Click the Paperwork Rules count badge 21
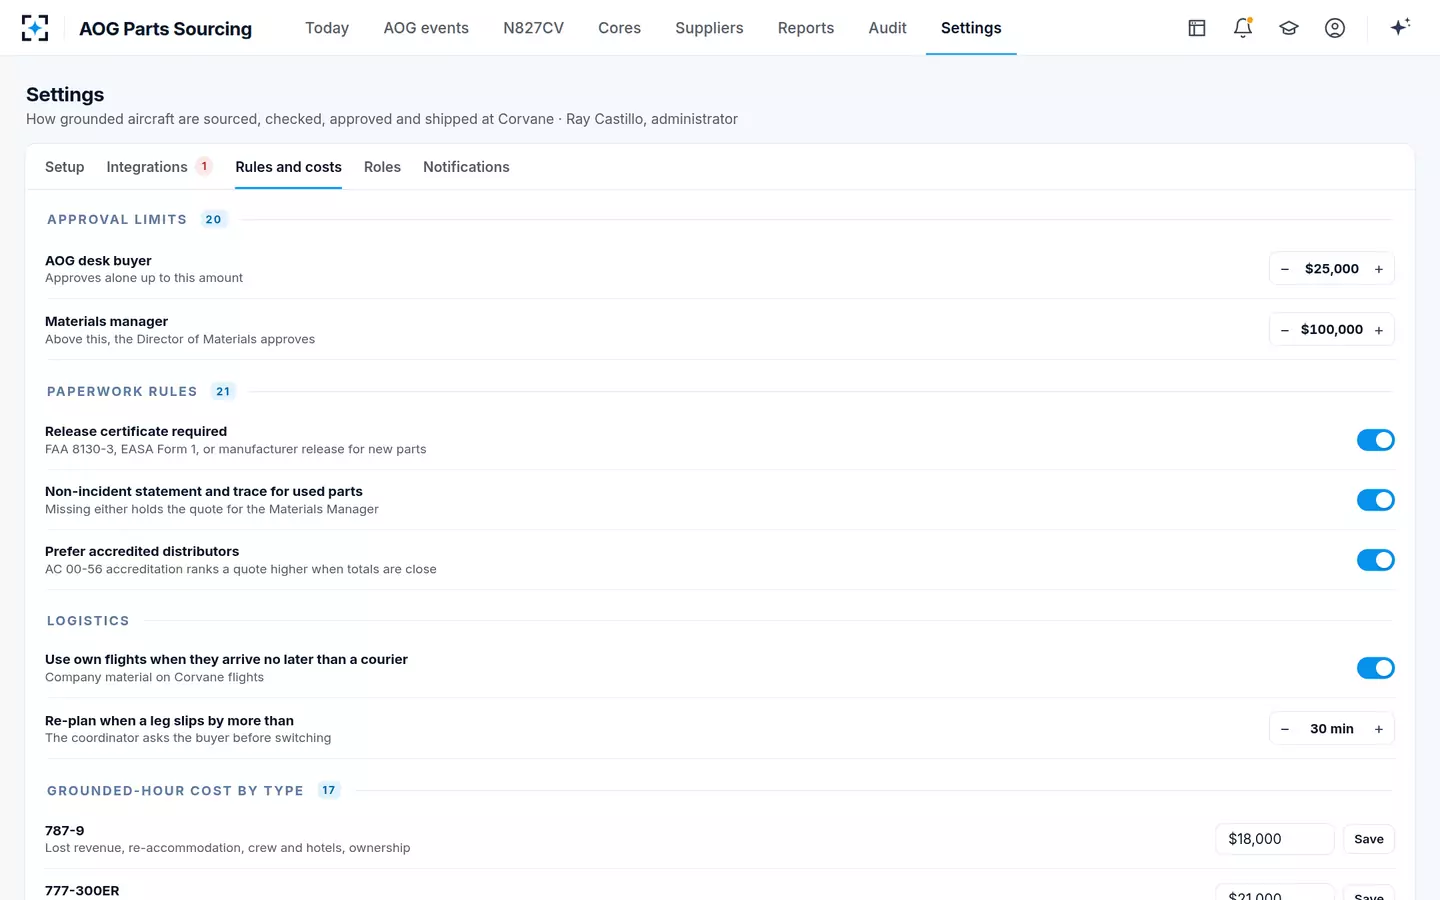Screen dimensions: 1440x900 (223, 392)
